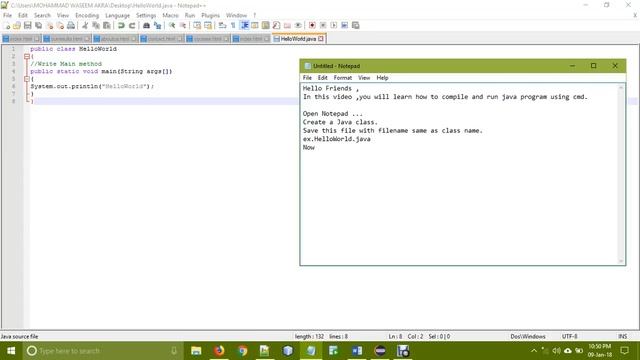Switch to the contact.html tab

161,38
